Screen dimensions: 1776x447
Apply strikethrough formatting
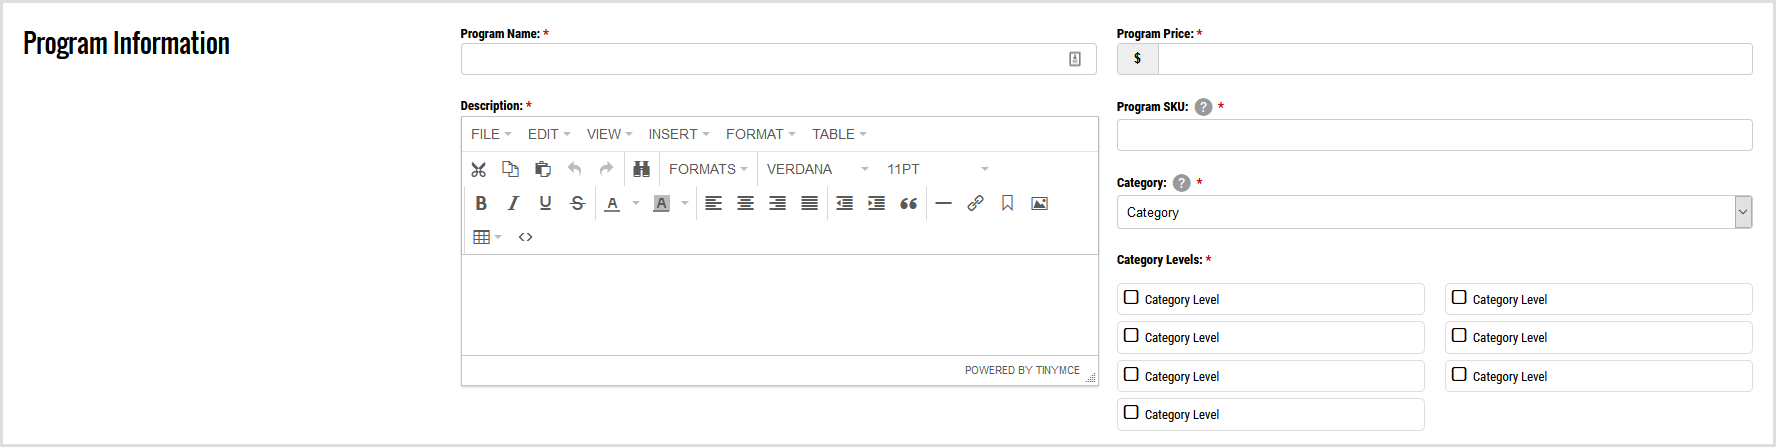577,203
